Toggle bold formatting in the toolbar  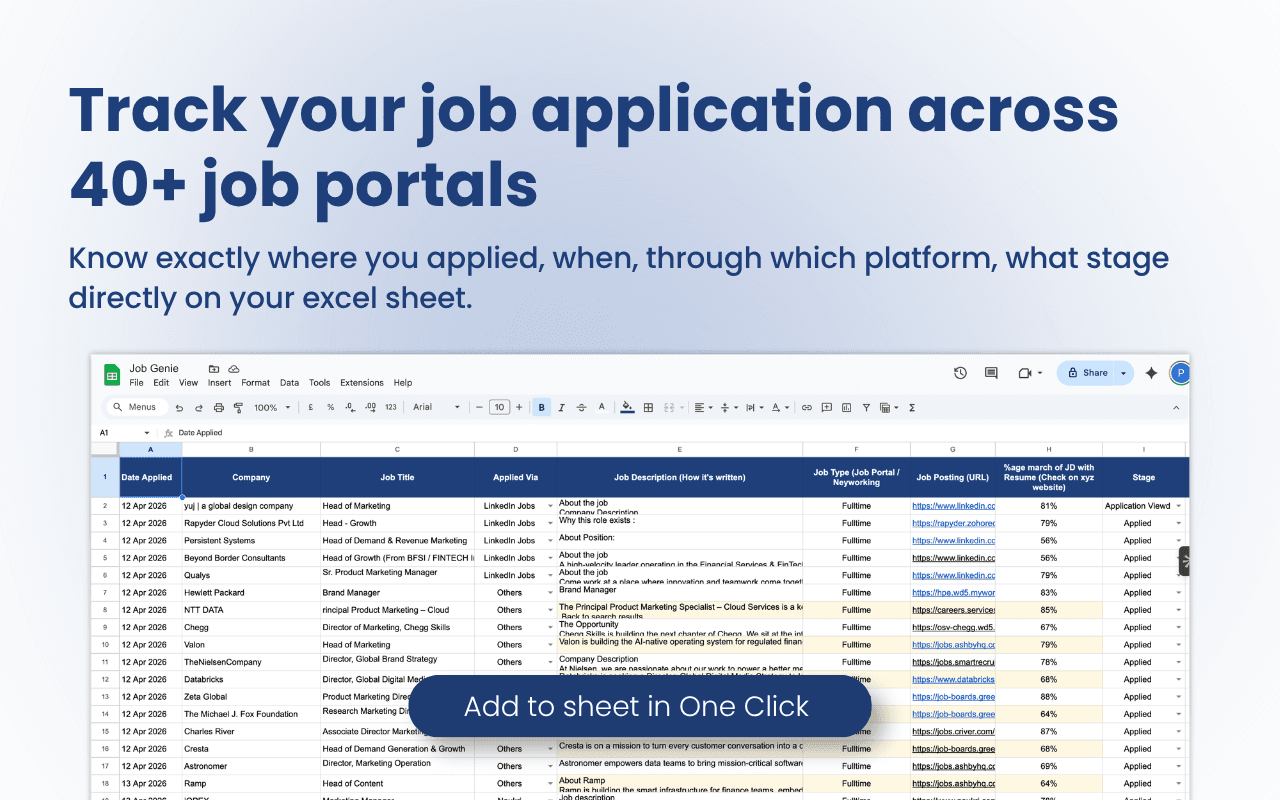(541, 407)
